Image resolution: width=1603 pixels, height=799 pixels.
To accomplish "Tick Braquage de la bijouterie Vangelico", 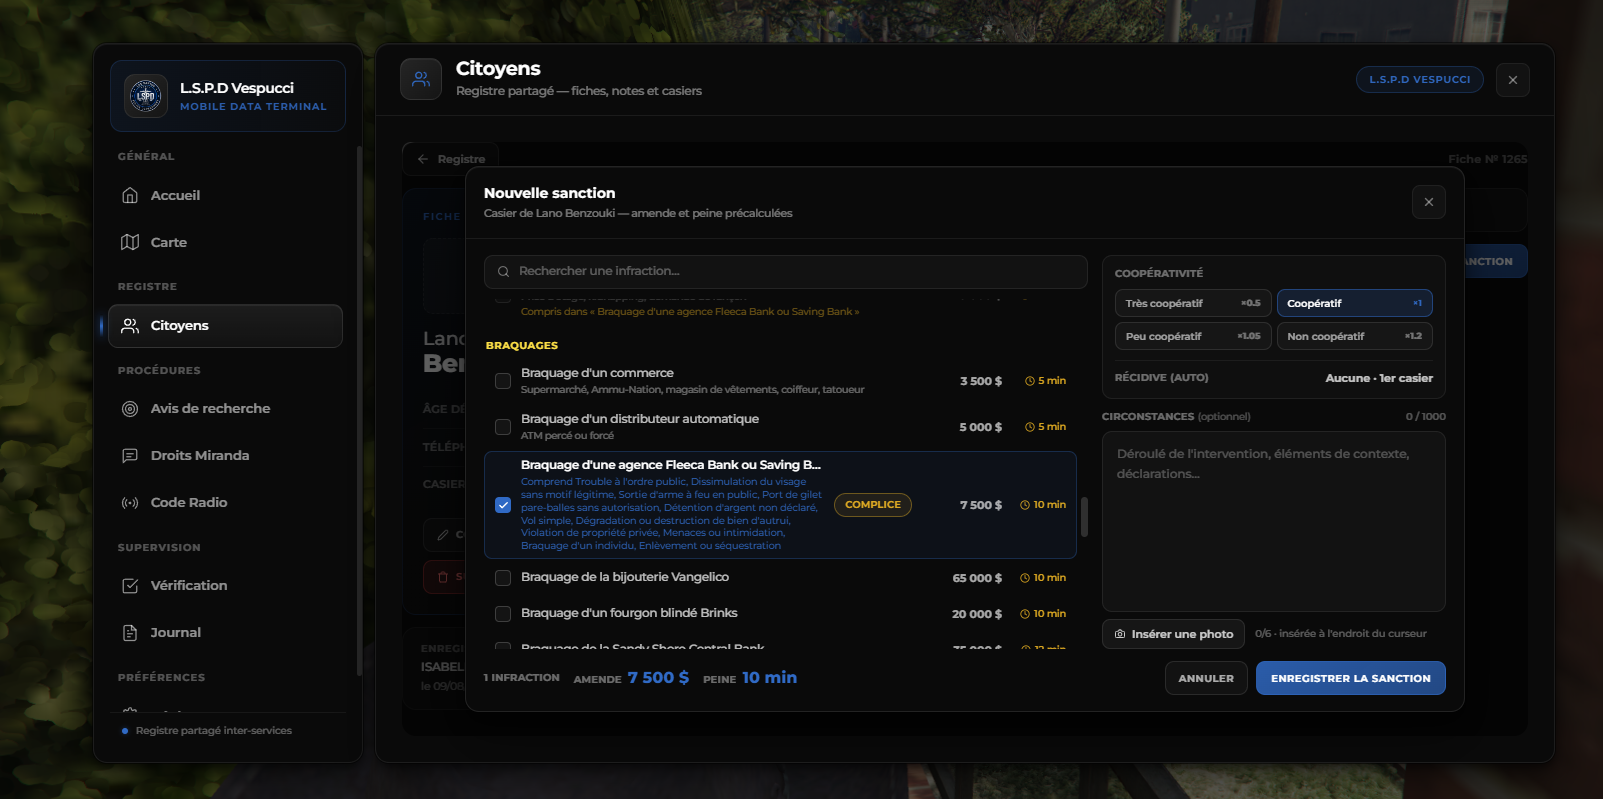I will 503,578.
